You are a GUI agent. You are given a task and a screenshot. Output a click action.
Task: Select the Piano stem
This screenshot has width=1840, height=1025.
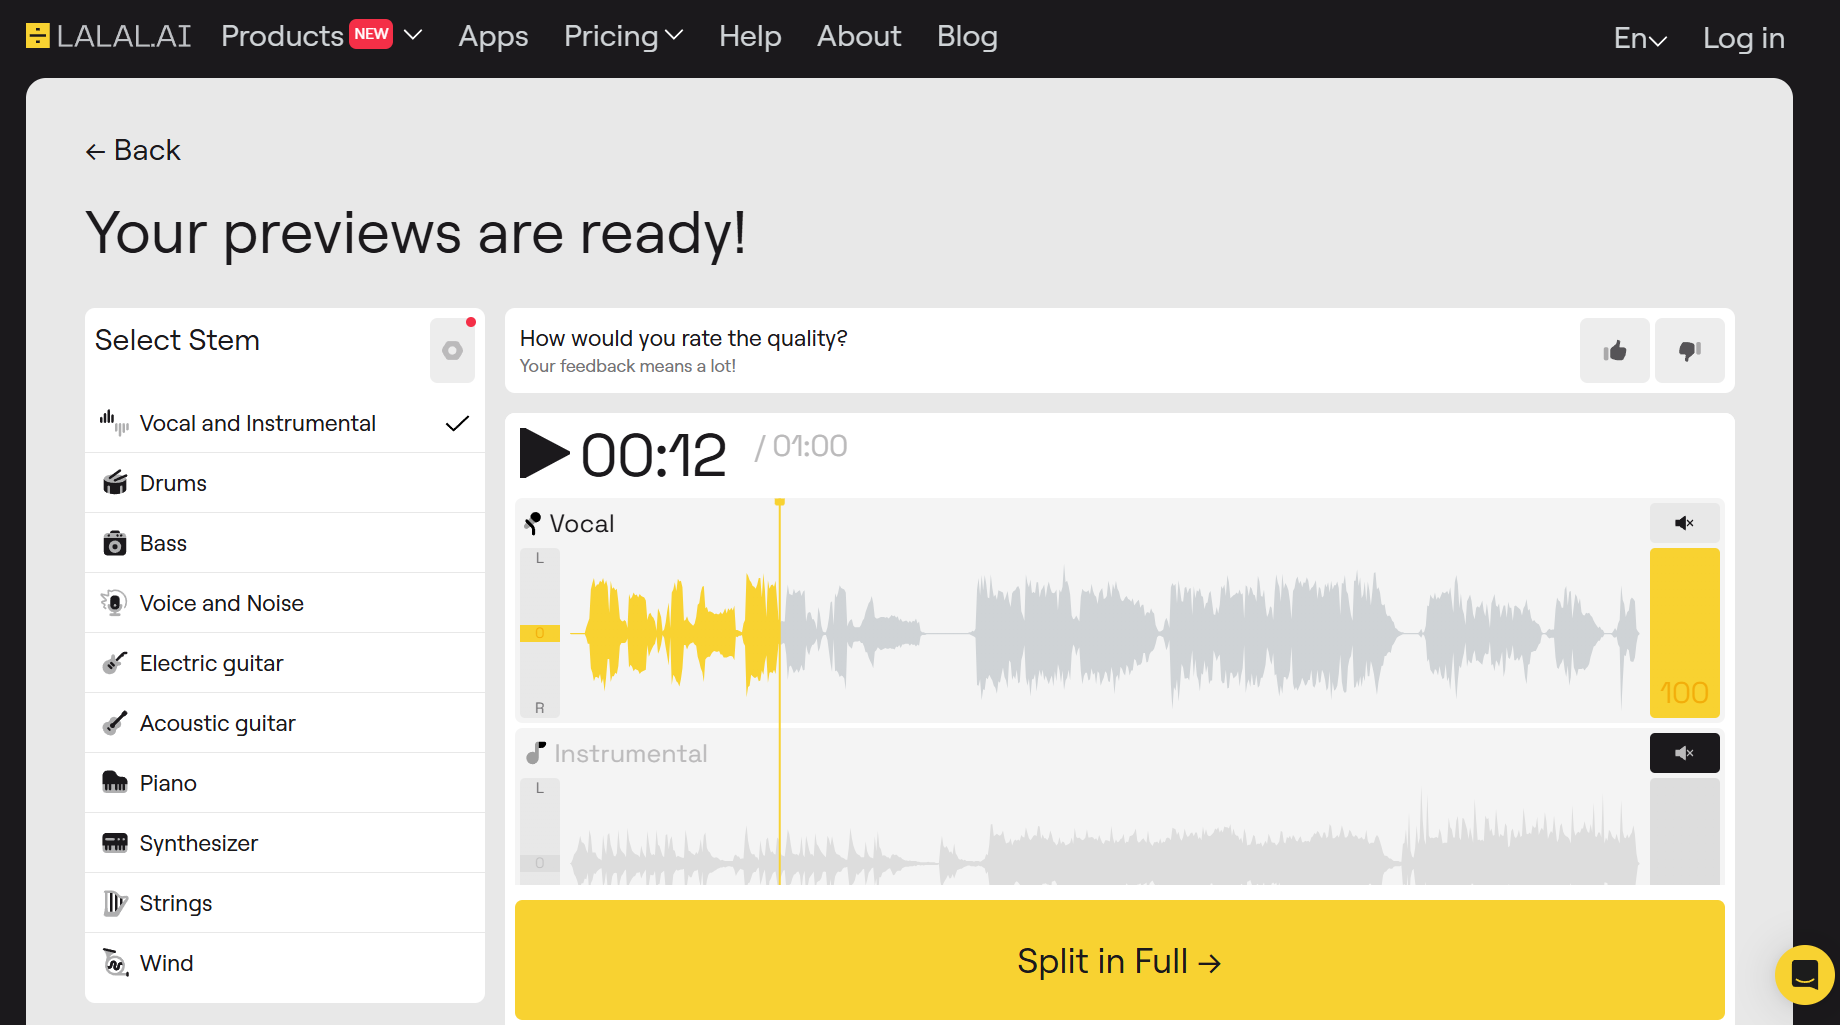point(167,782)
